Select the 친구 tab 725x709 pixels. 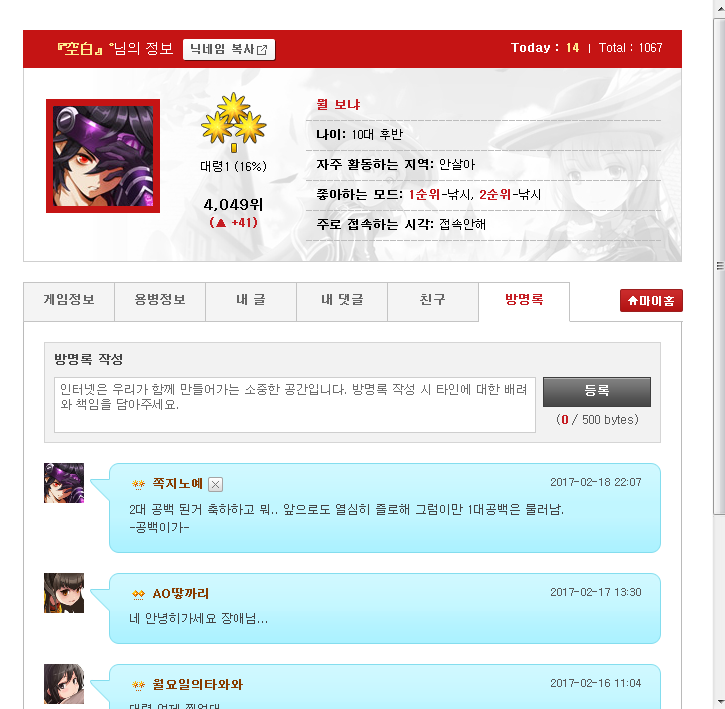pyautogui.click(x=433, y=302)
